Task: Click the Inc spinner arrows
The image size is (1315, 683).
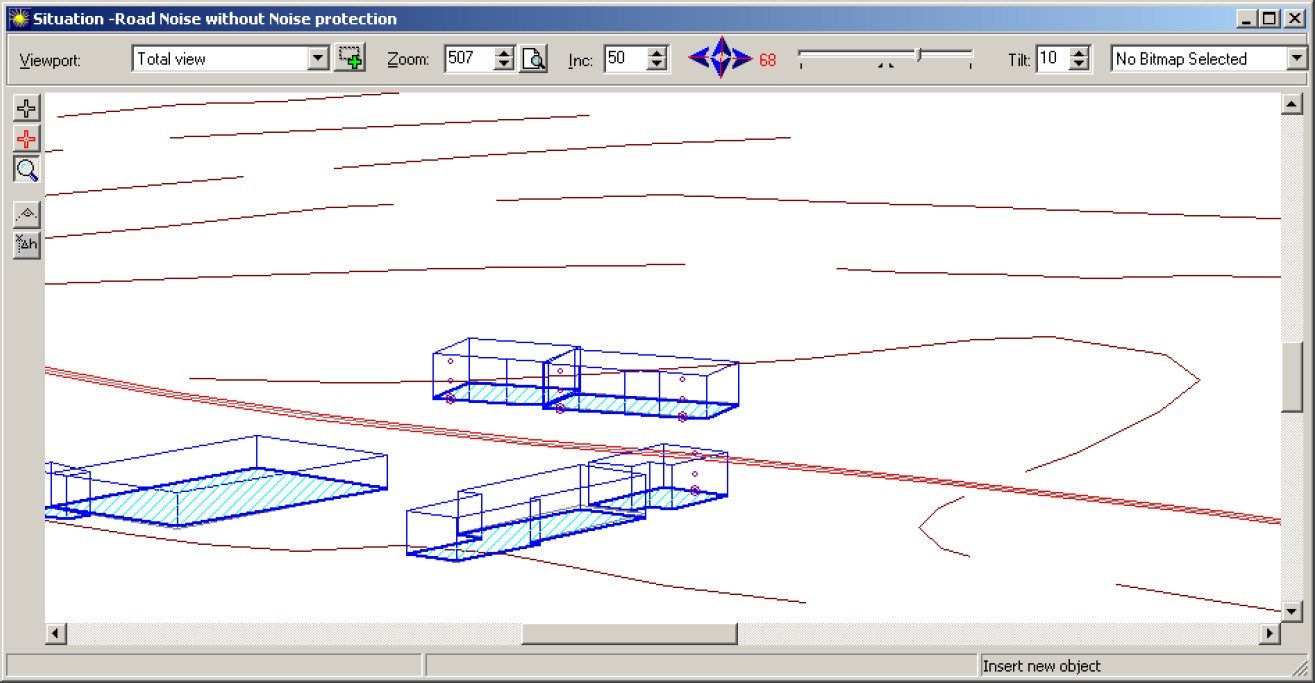Action: tap(657, 59)
